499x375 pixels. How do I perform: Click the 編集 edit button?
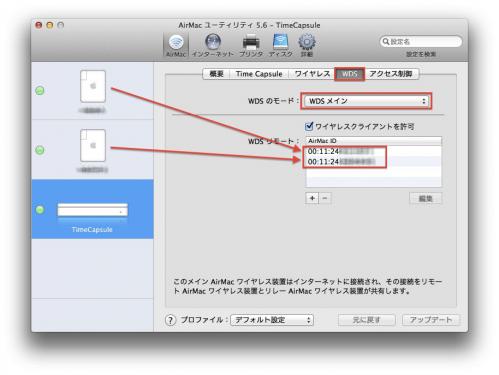[425, 199]
